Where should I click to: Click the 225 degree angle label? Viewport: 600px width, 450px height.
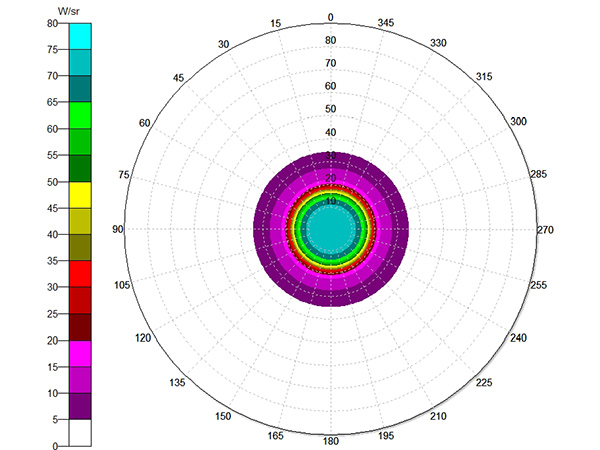(483, 382)
